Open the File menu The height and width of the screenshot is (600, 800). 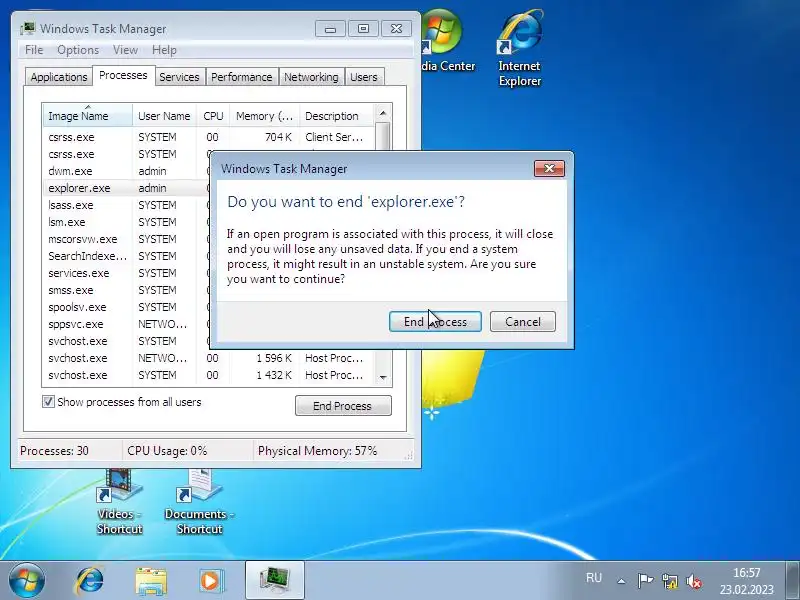coord(34,50)
